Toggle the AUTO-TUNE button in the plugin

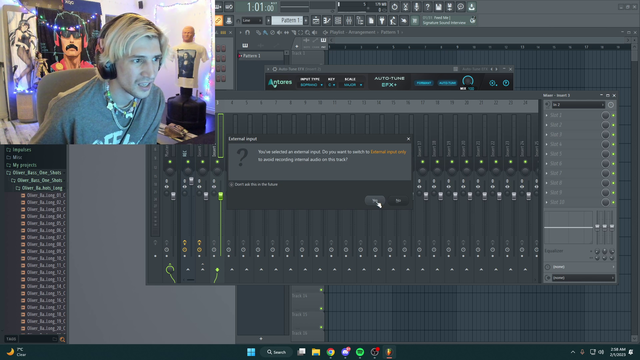click(447, 83)
